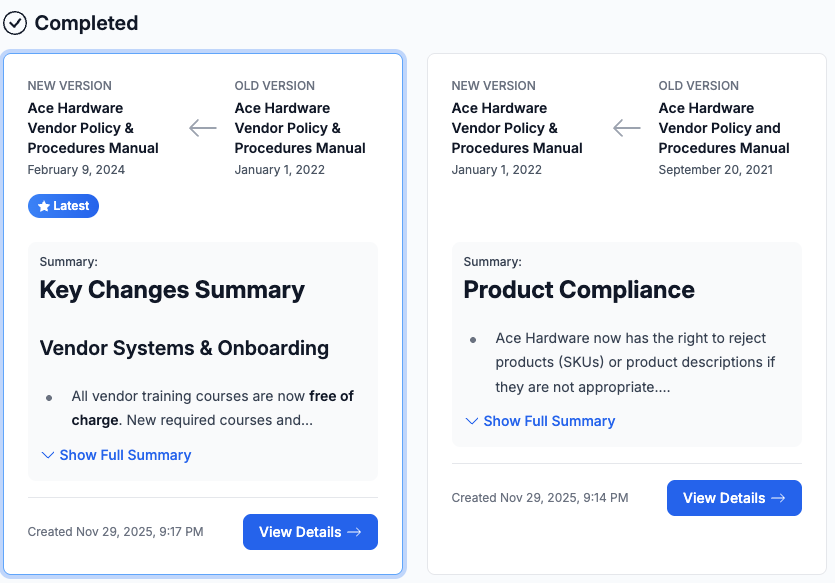Click the NEW VERSION label on the left card
This screenshot has width=835, height=583.
(71, 86)
